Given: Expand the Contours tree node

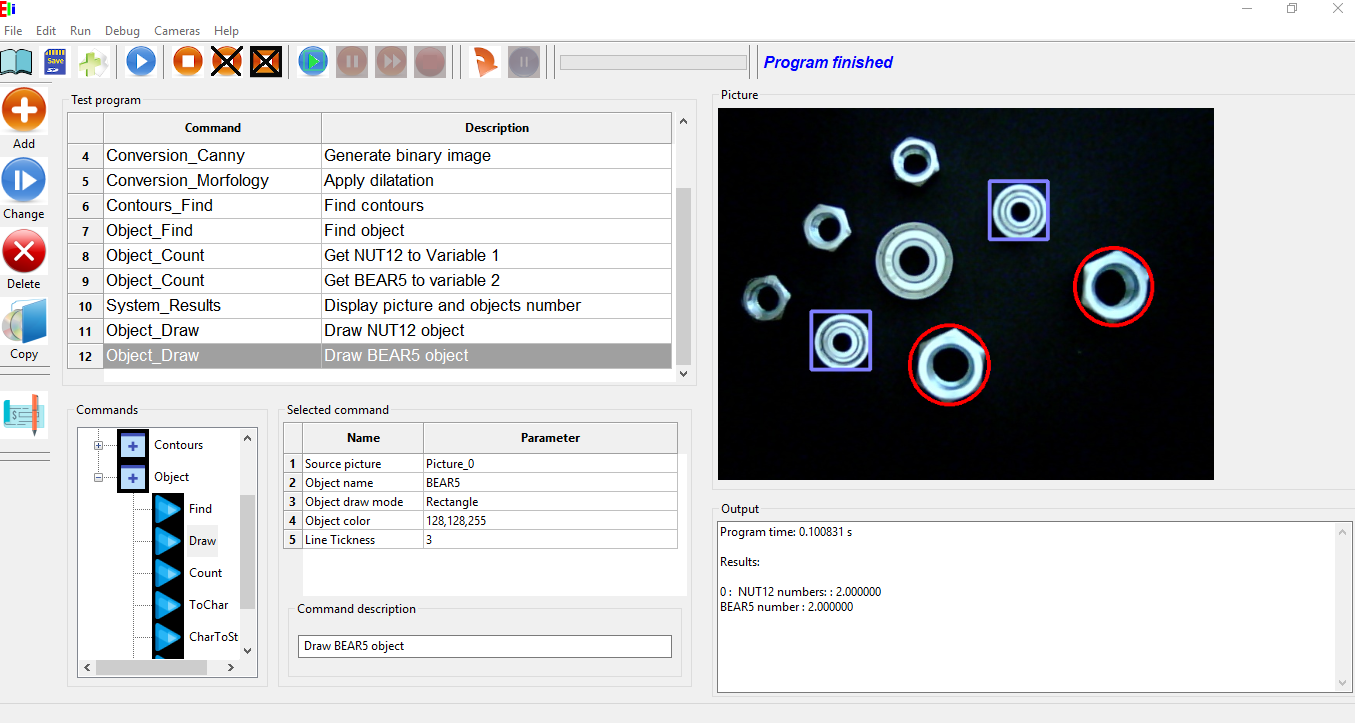Looking at the screenshot, I should tap(99, 446).
